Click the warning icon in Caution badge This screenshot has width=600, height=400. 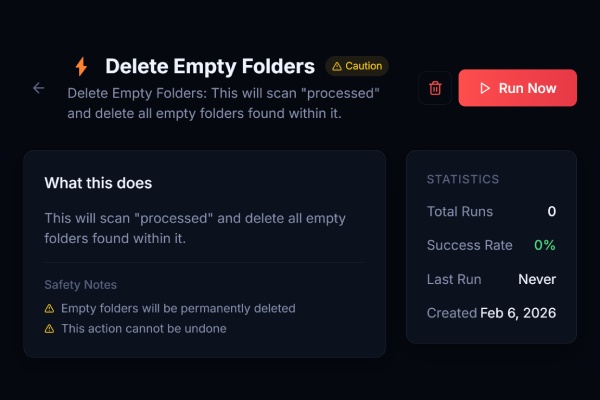tap(337, 66)
